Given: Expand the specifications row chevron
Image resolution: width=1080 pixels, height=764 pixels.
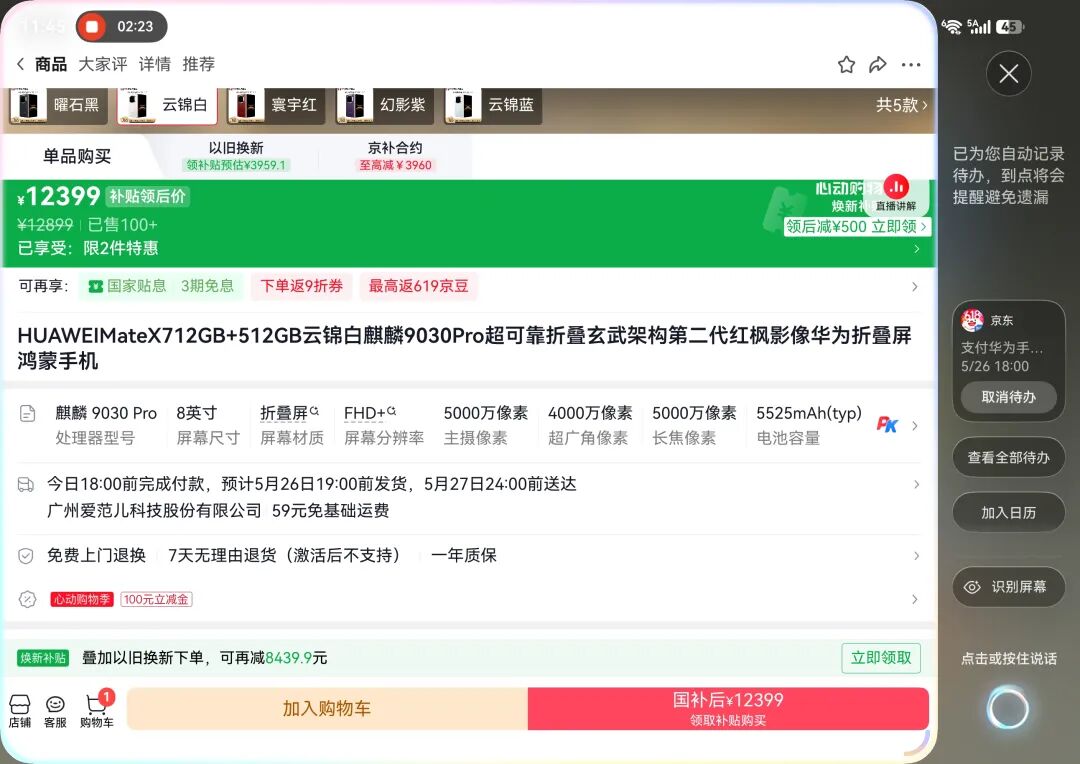Looking at the screenshot, I should point(915,426).
